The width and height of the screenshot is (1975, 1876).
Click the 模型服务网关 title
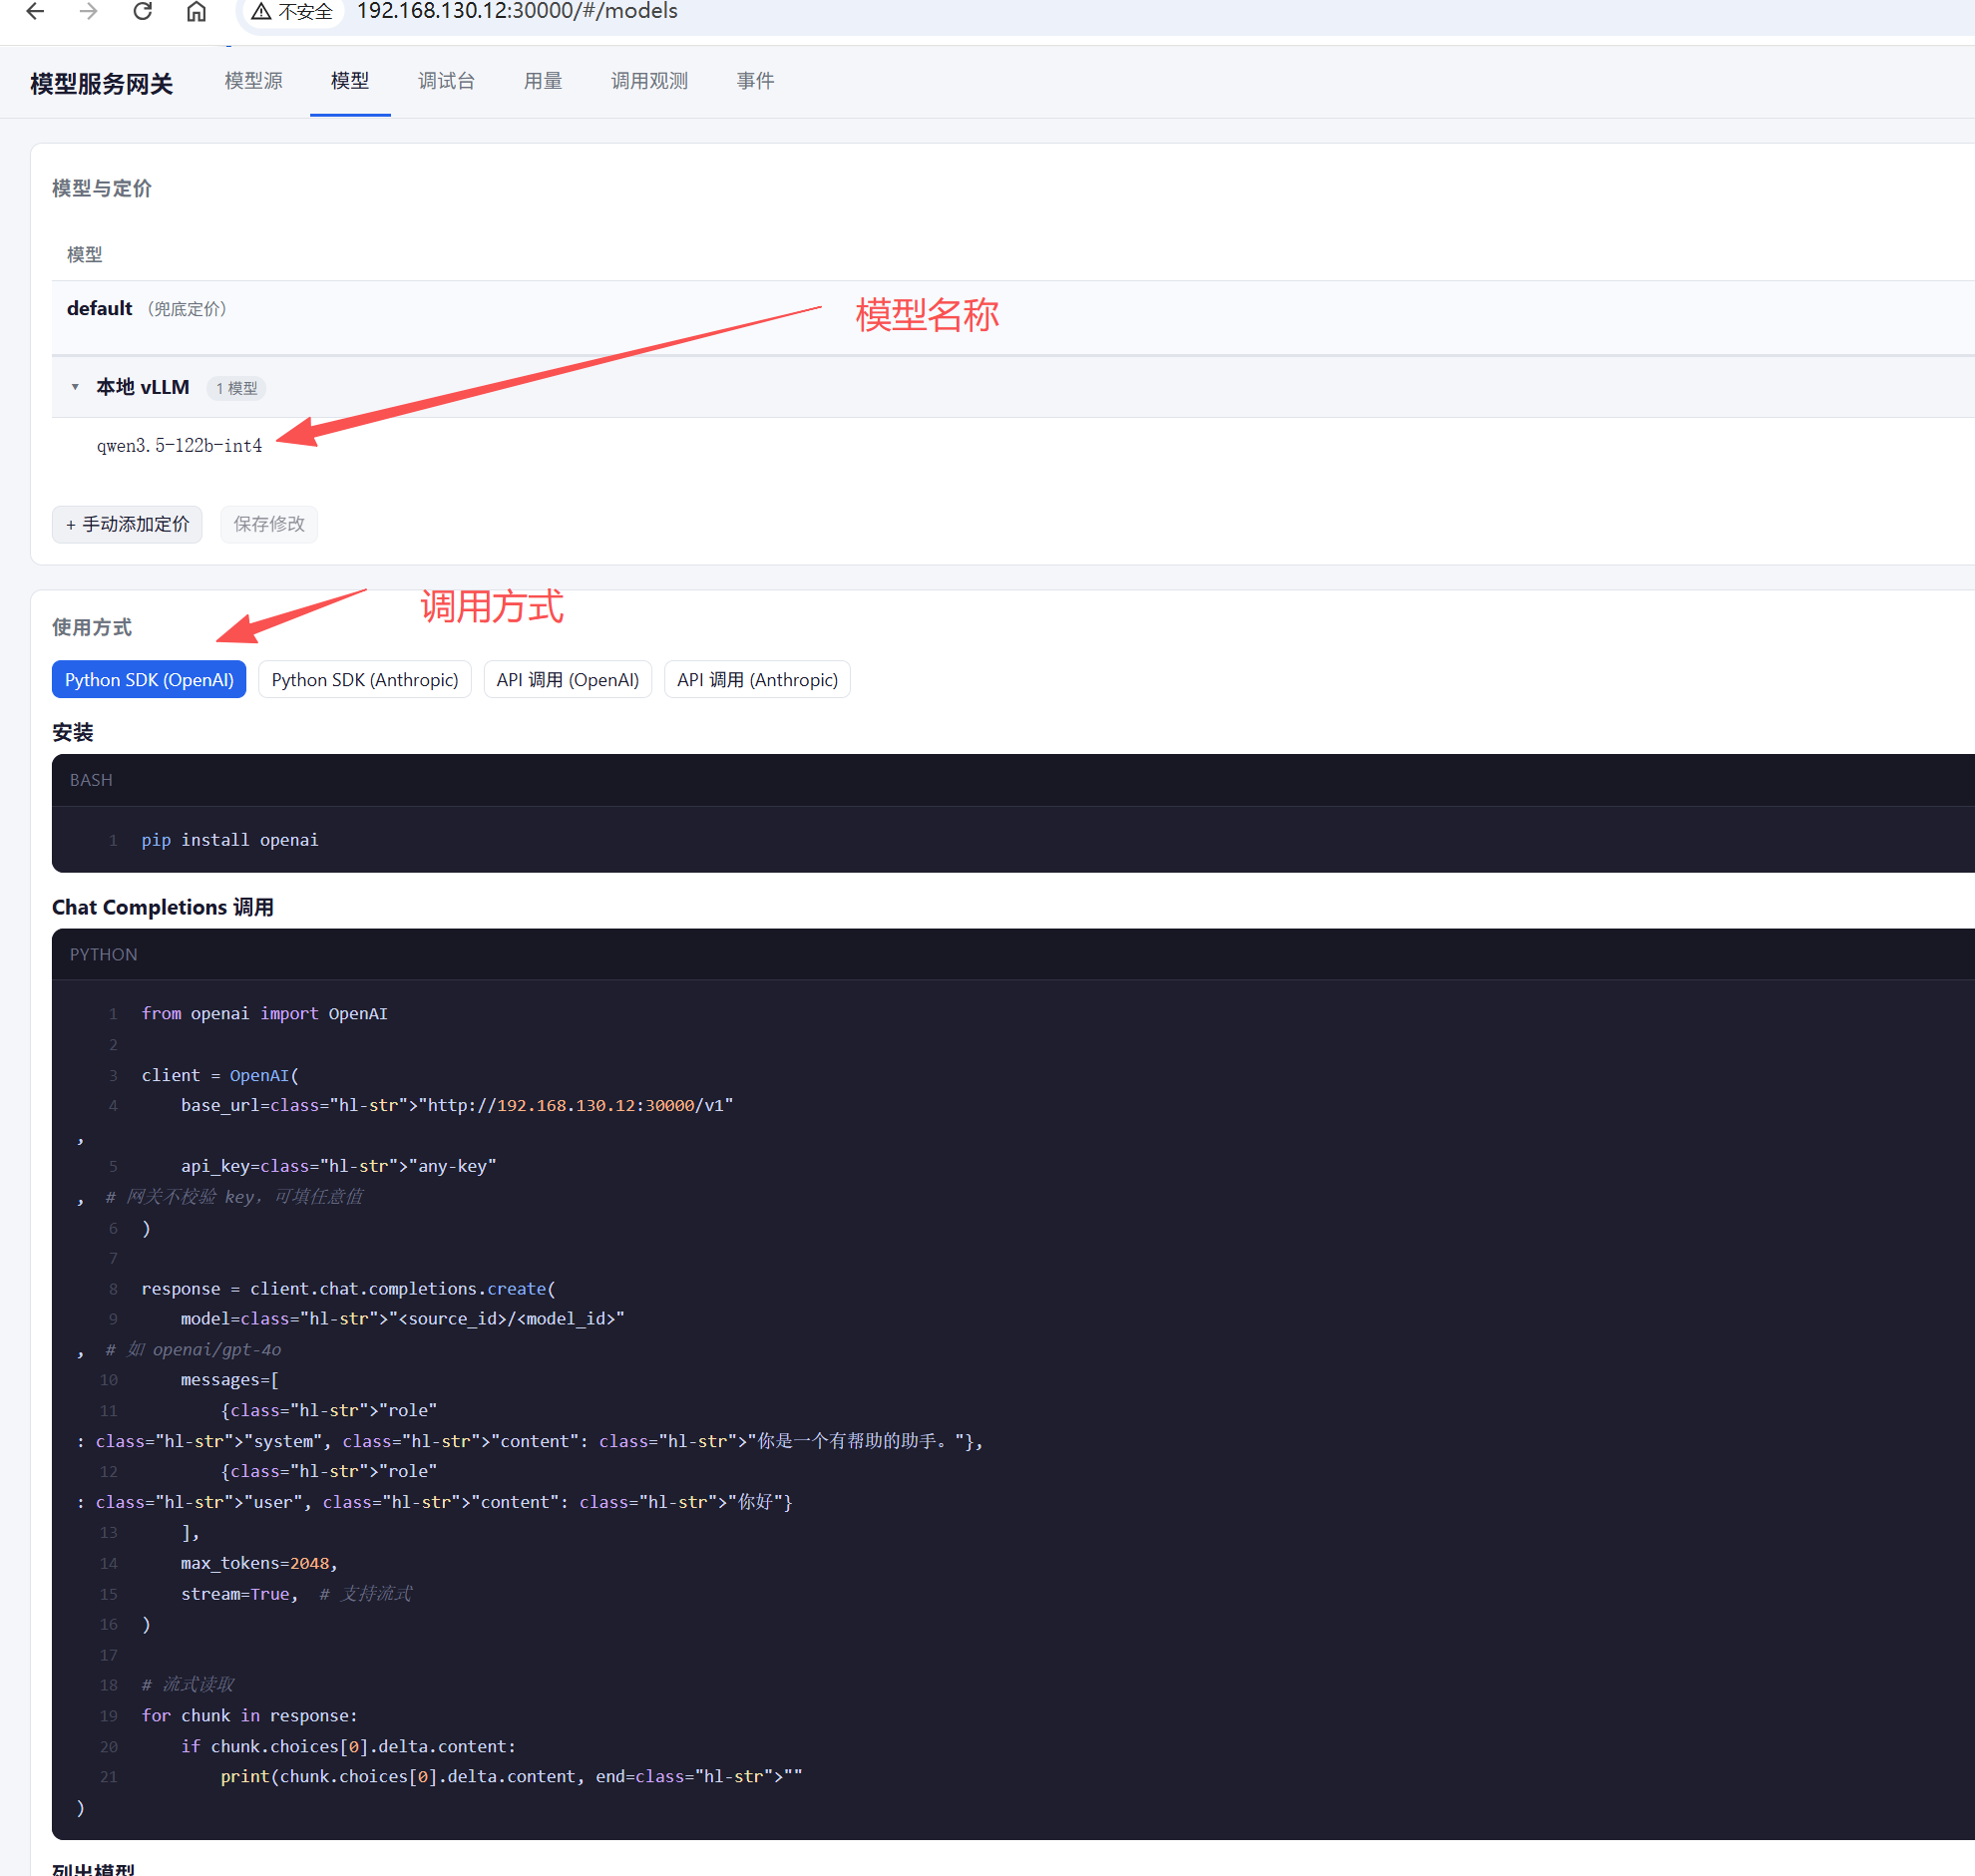point(101,84)
